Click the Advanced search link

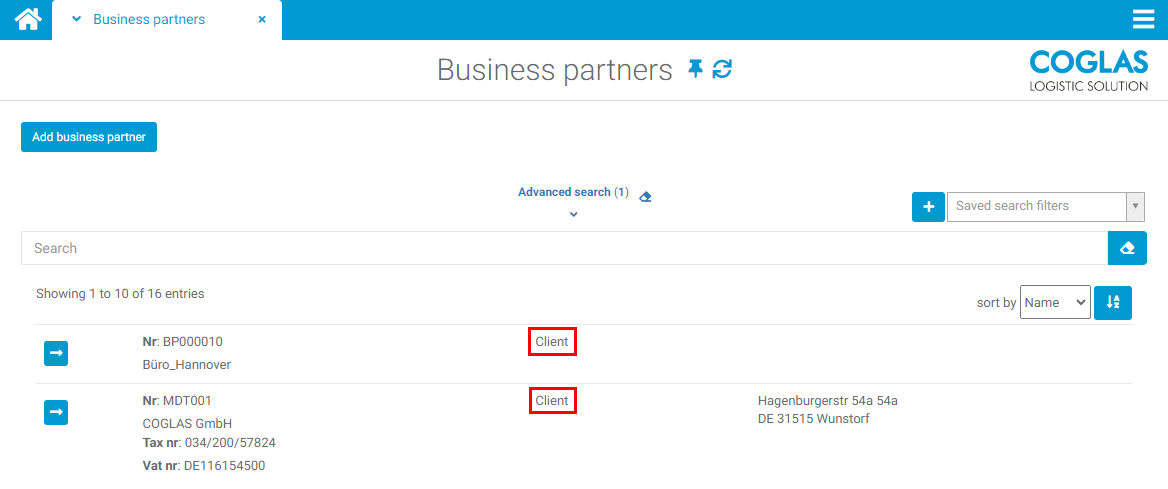[564, 192]
